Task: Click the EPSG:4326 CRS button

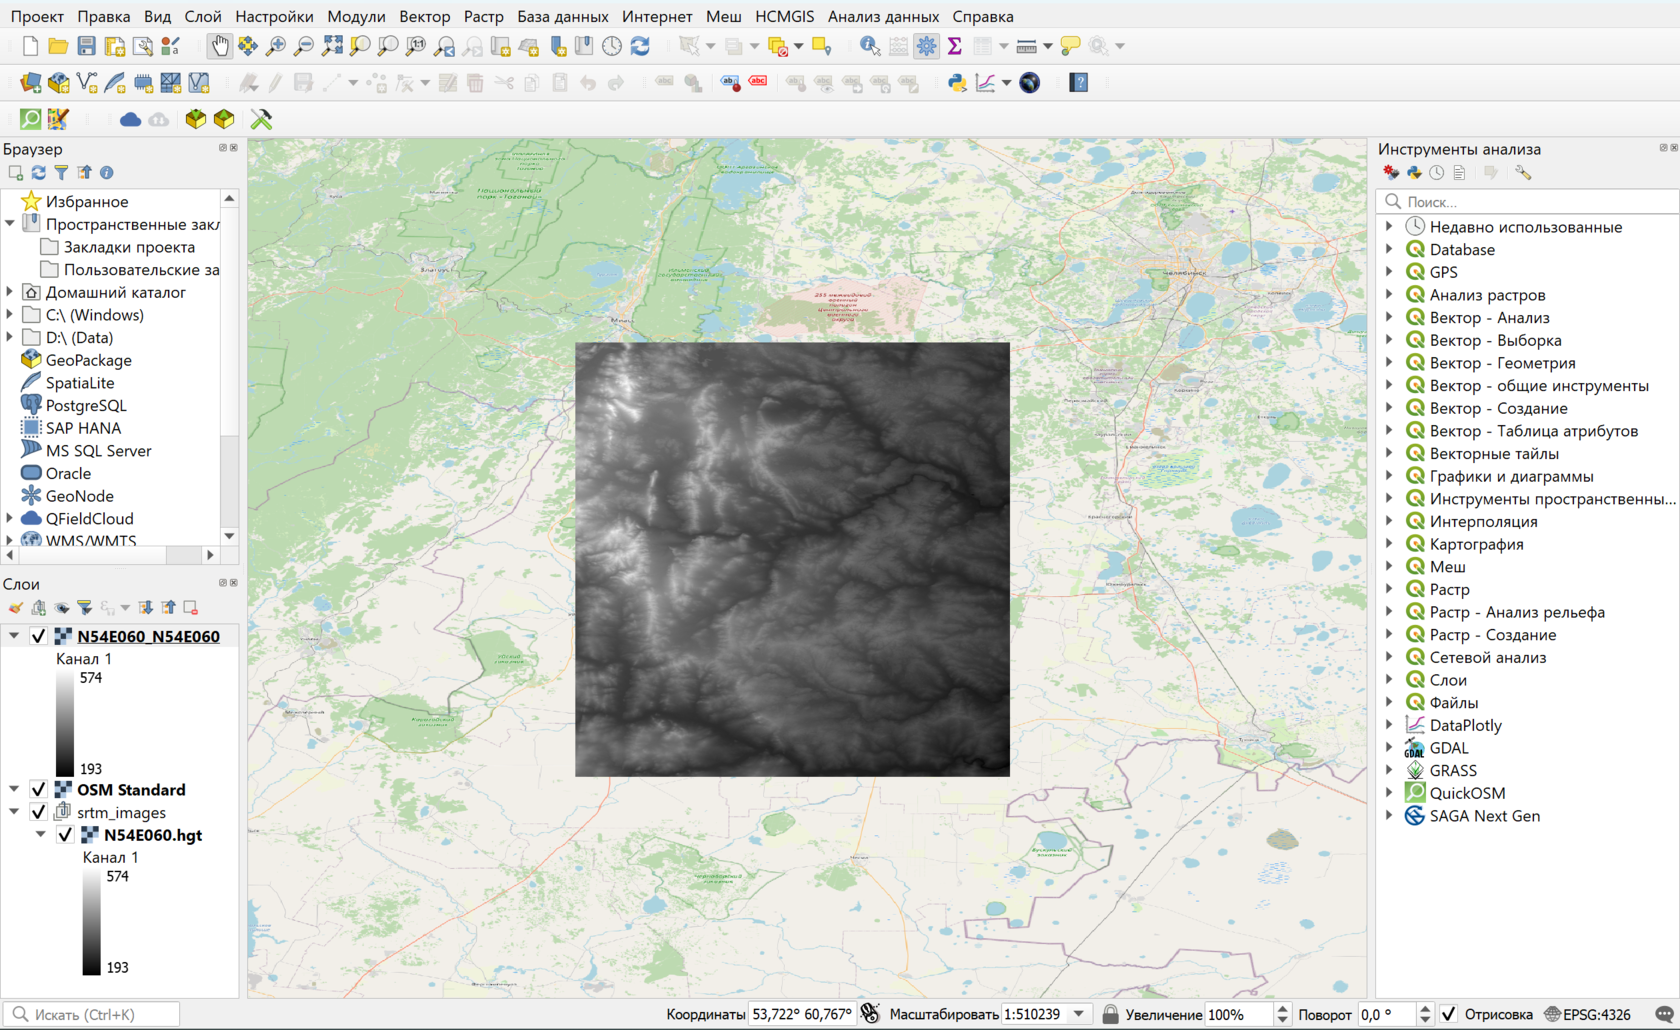Action: point(1587,1014)
